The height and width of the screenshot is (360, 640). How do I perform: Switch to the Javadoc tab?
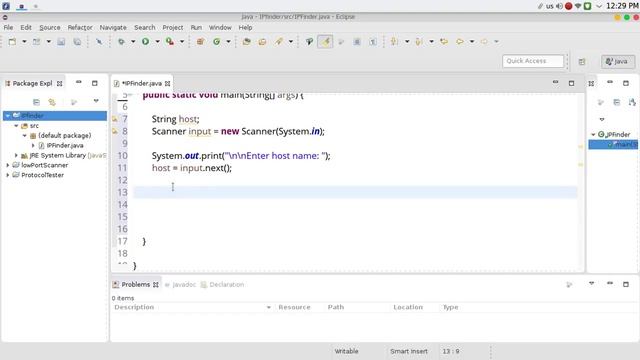pos(180,285)
